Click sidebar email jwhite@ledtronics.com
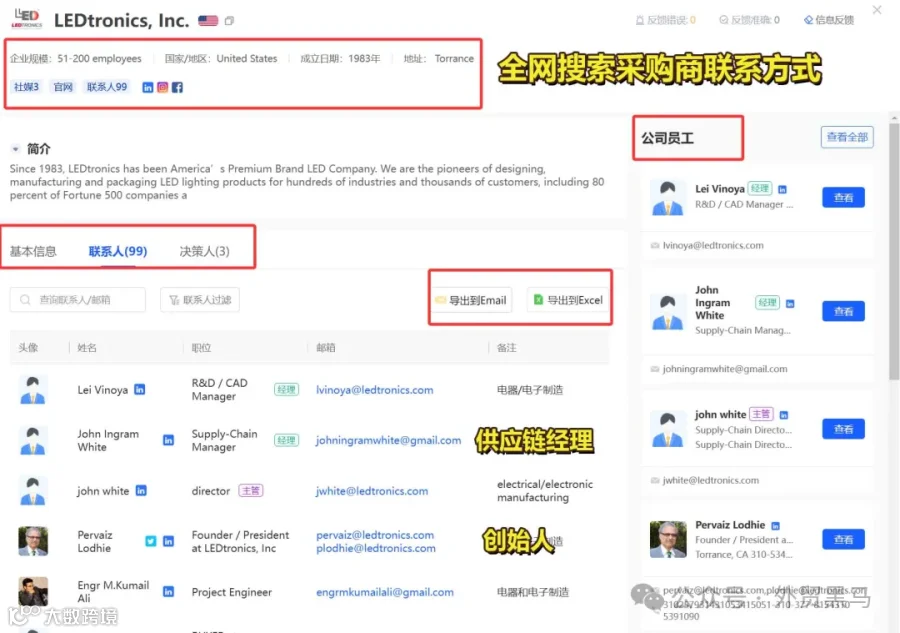The width and height of the screenshot is (900, 633). tap(711, 480)
